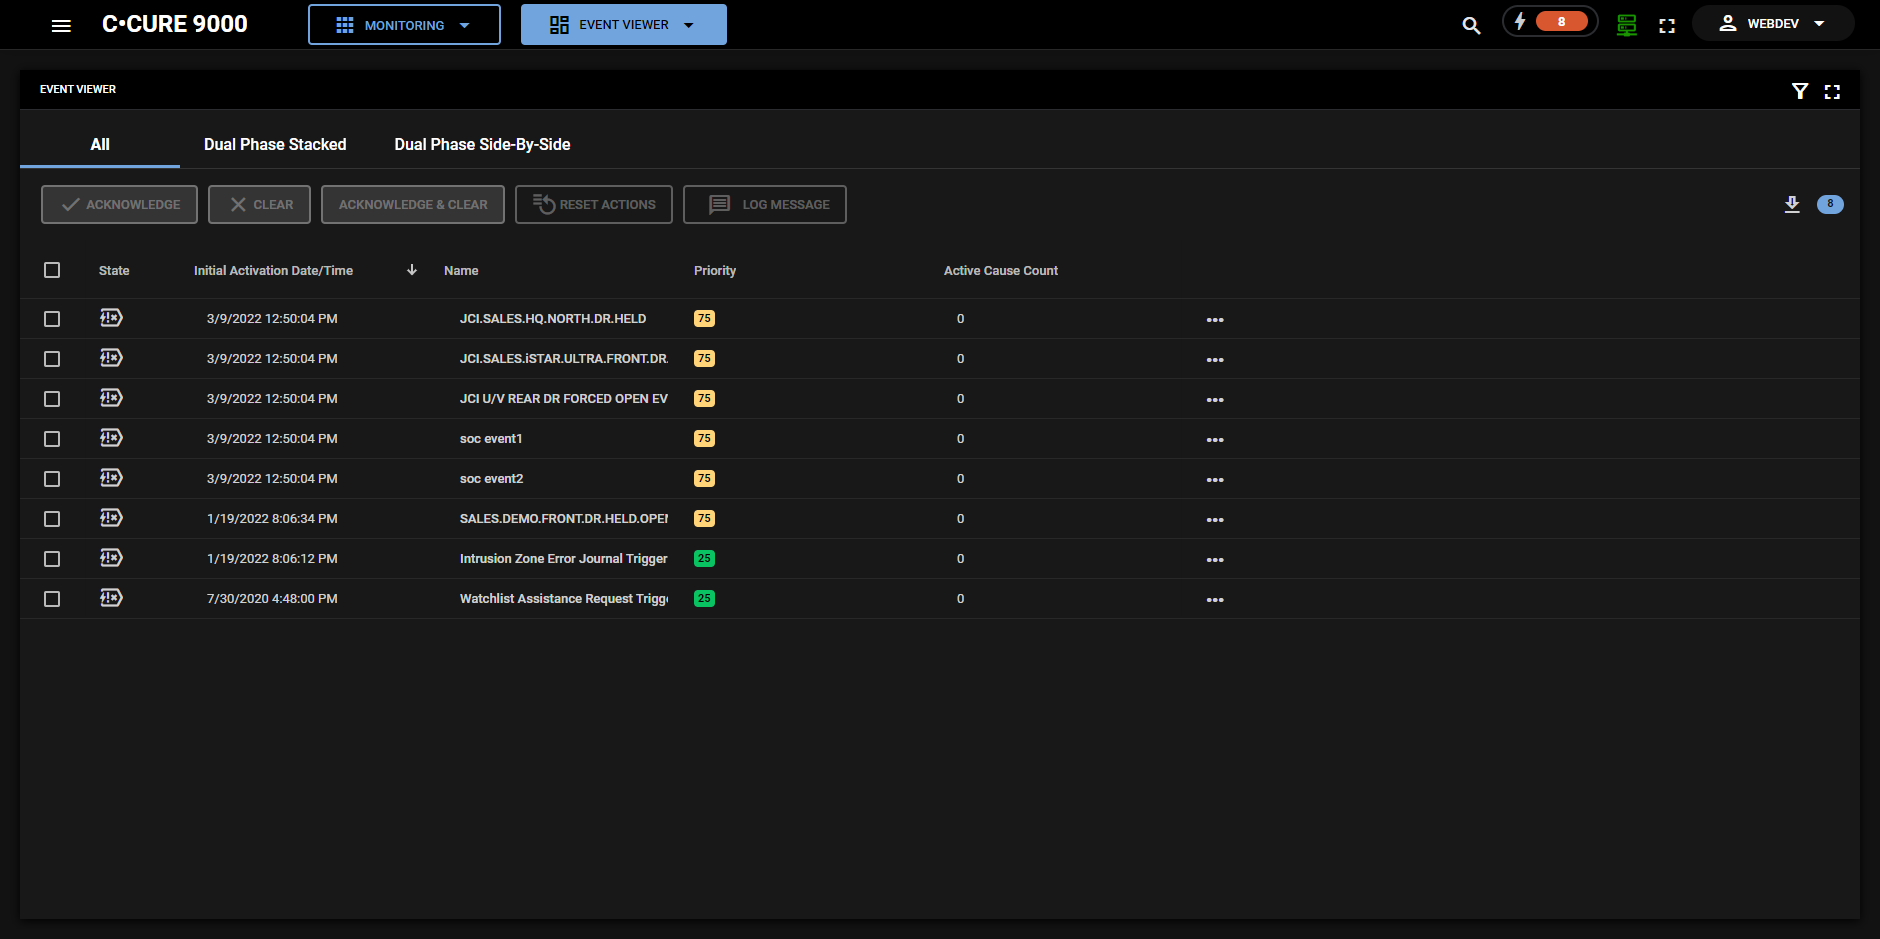Open the filter icon in Event Viewer
Image resolution: width=1880 pixels, height=939 pixels.
1800,90
